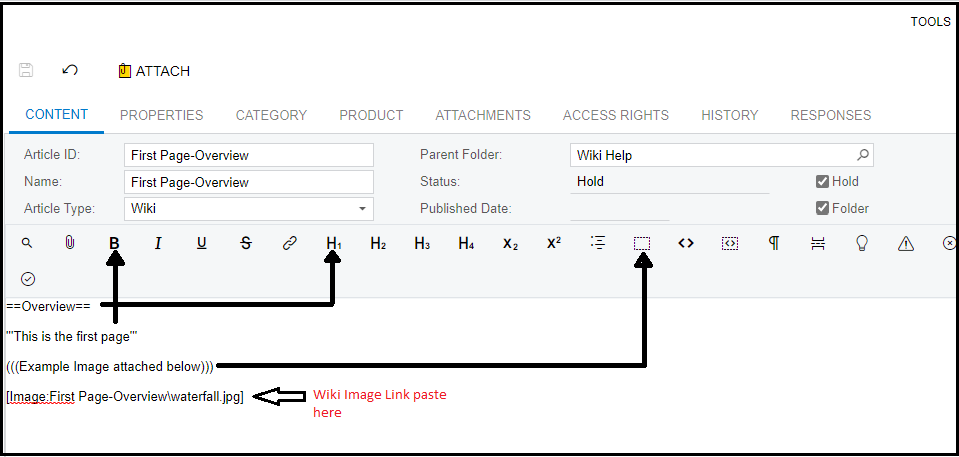Apply Italic formatting from toolbar

pyautogui.click(x=158, y=243)
